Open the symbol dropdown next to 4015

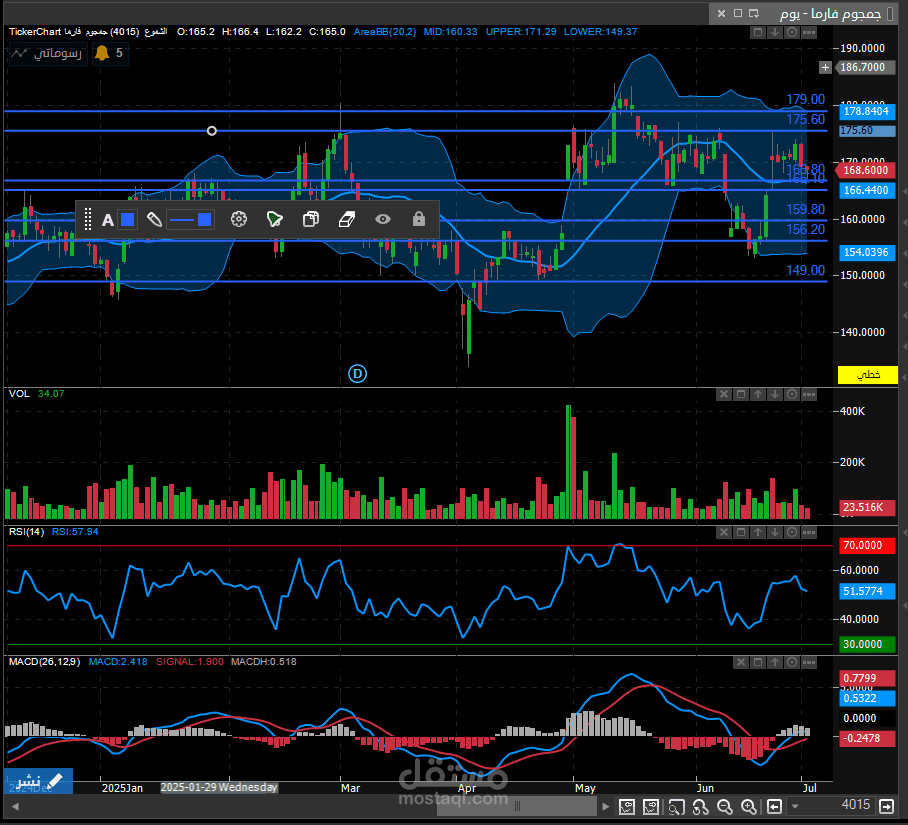click(x=795, y=806)
